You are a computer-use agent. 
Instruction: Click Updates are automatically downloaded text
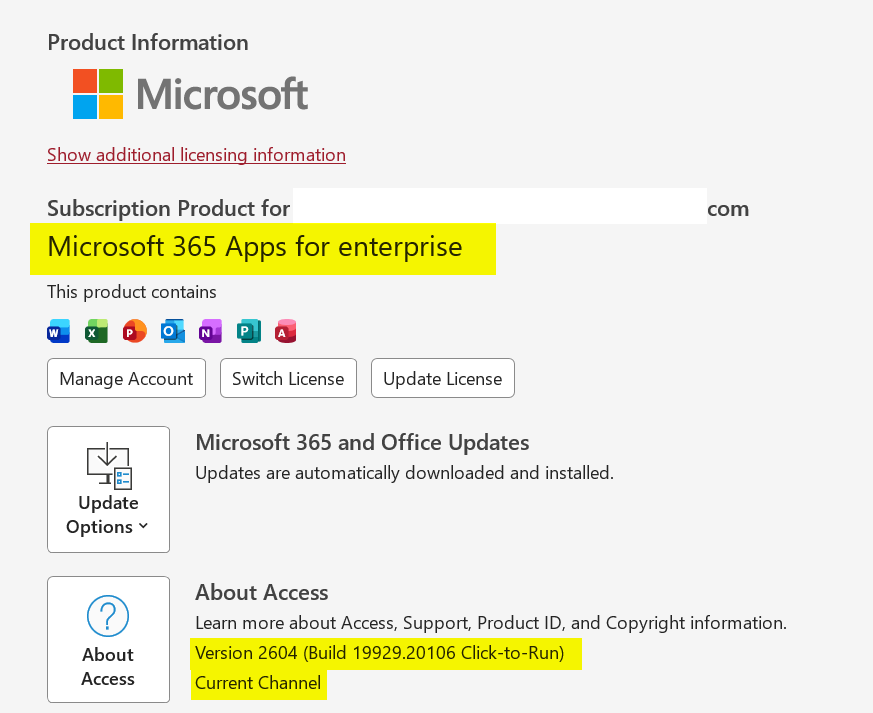tap(404, 473)
